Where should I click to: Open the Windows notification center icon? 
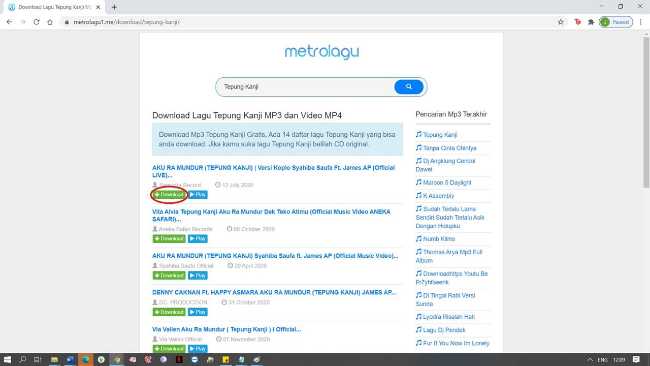click(636, 359)
